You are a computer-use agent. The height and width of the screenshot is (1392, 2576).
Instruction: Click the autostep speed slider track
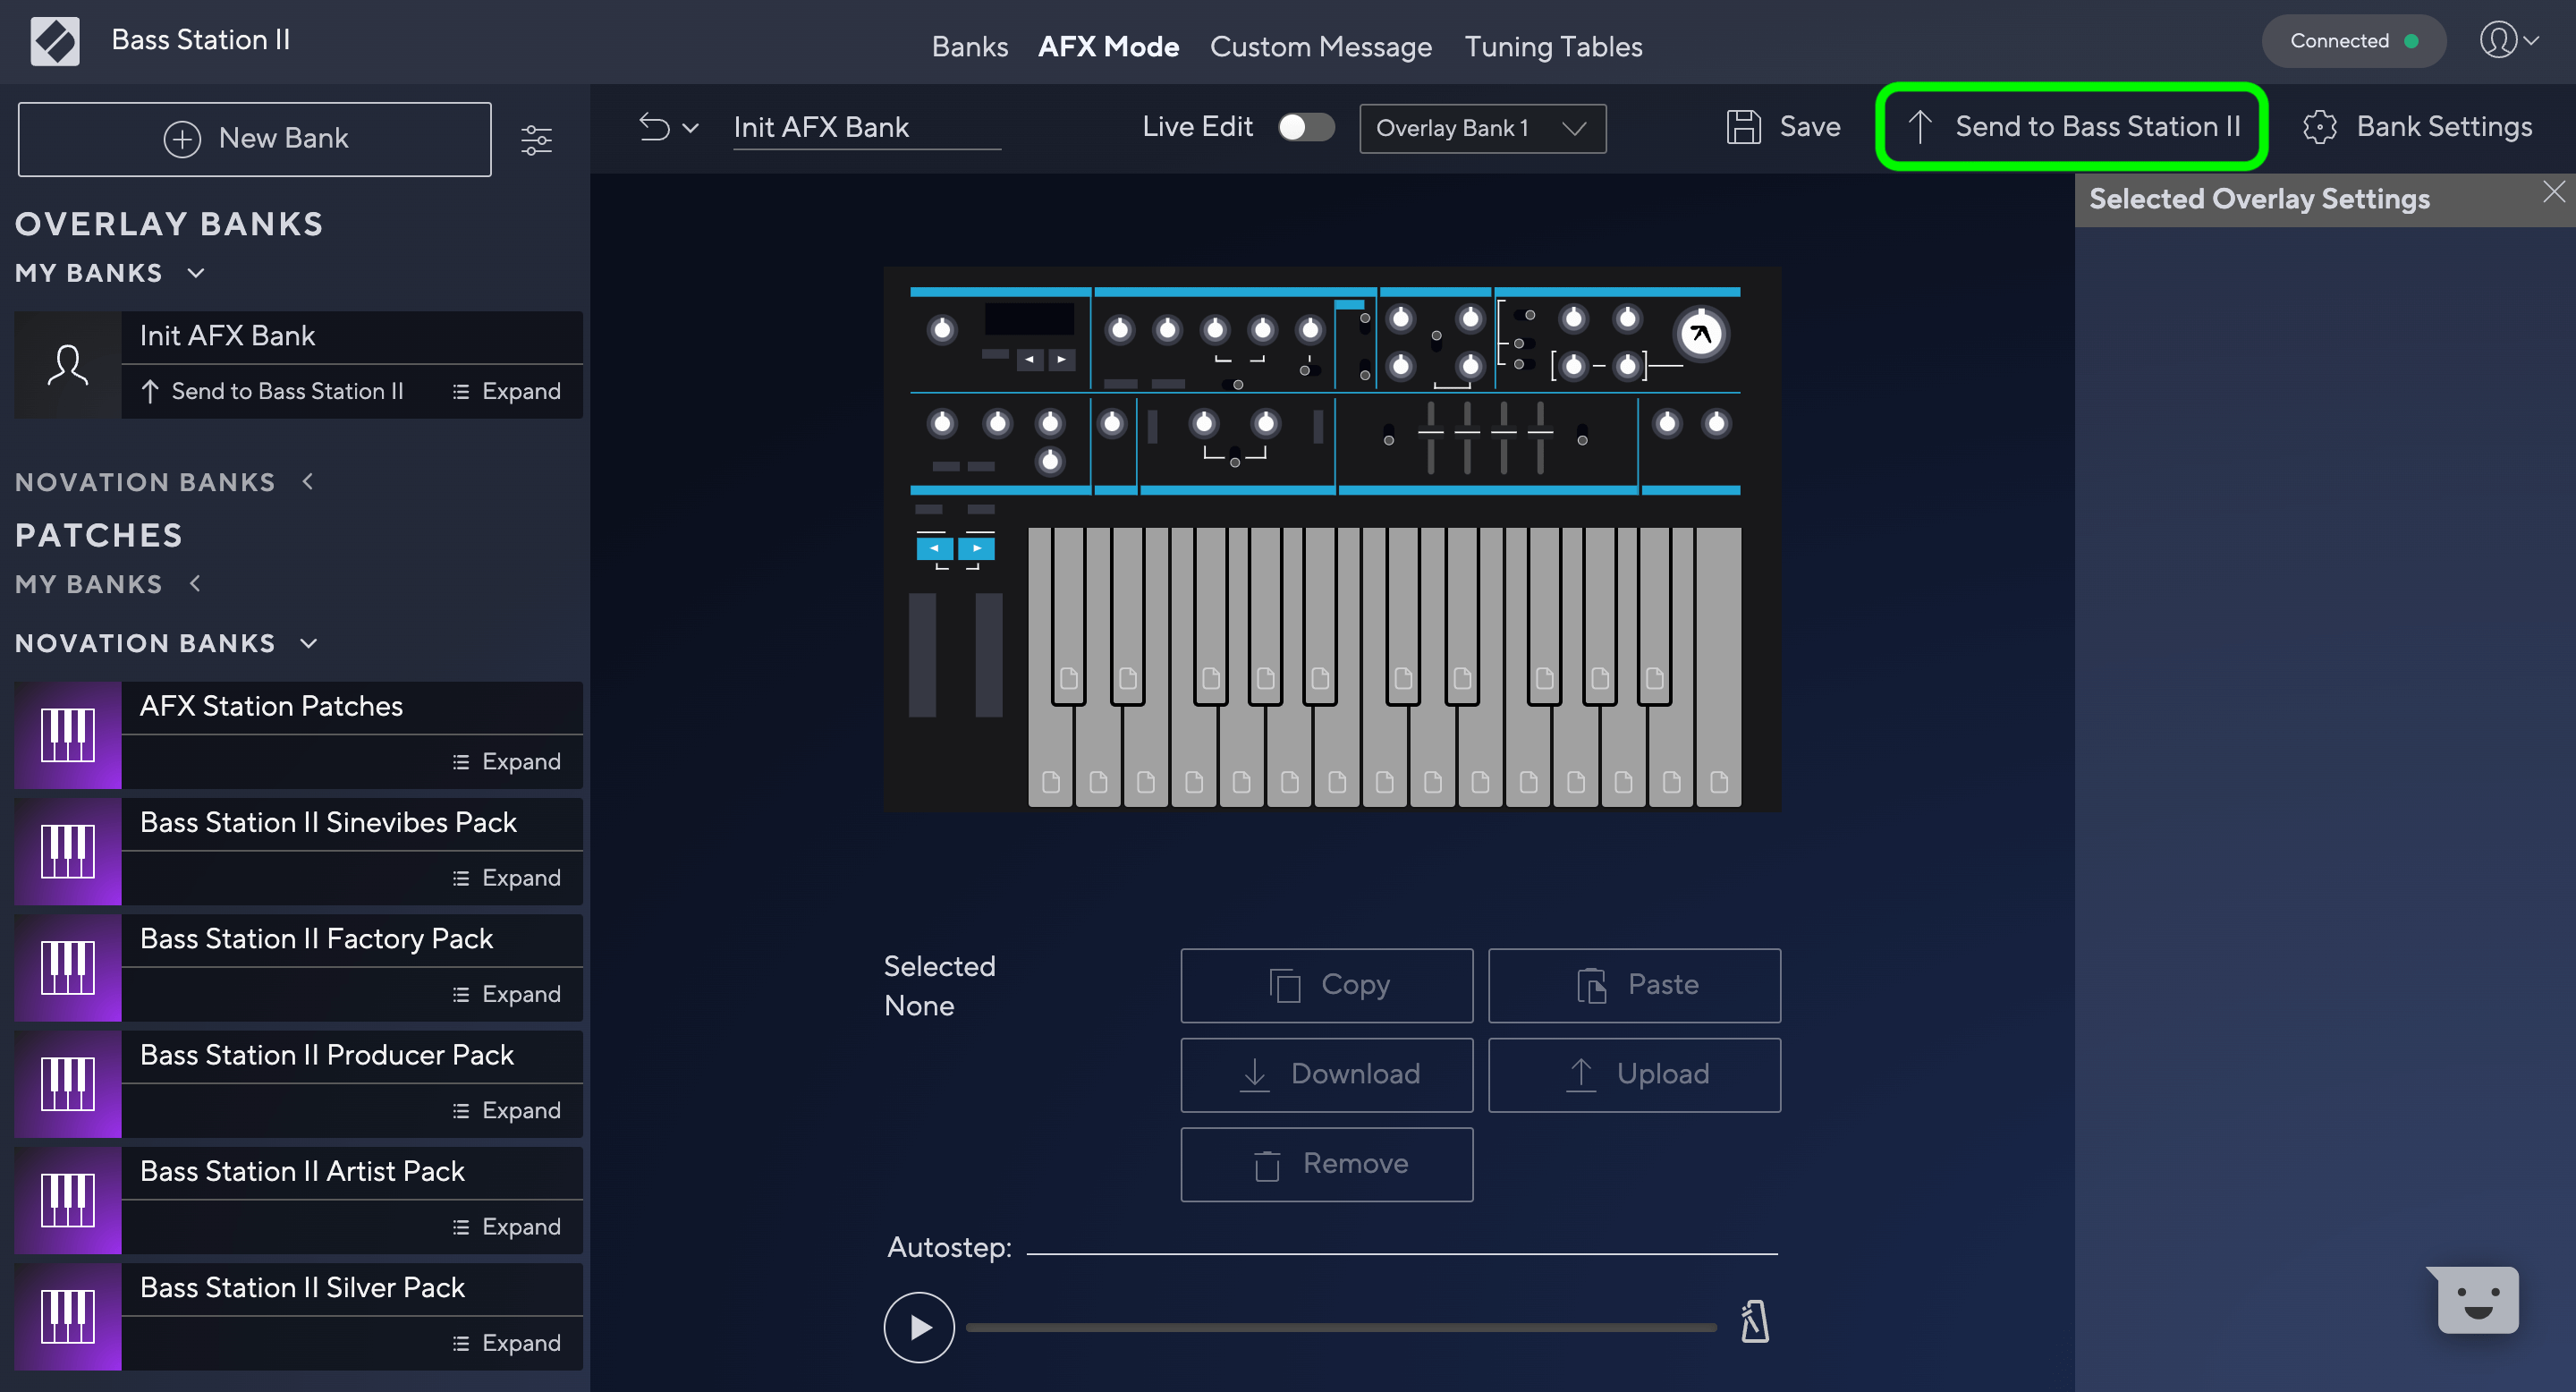tap(1341, 1327)
